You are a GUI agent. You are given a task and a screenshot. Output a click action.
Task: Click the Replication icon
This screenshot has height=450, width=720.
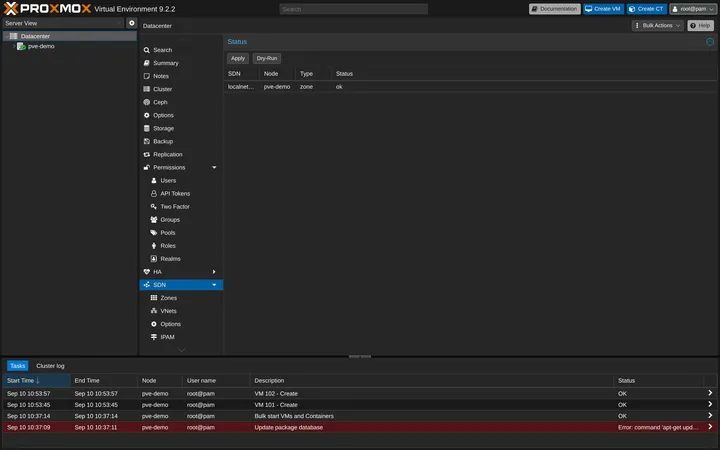146,154
